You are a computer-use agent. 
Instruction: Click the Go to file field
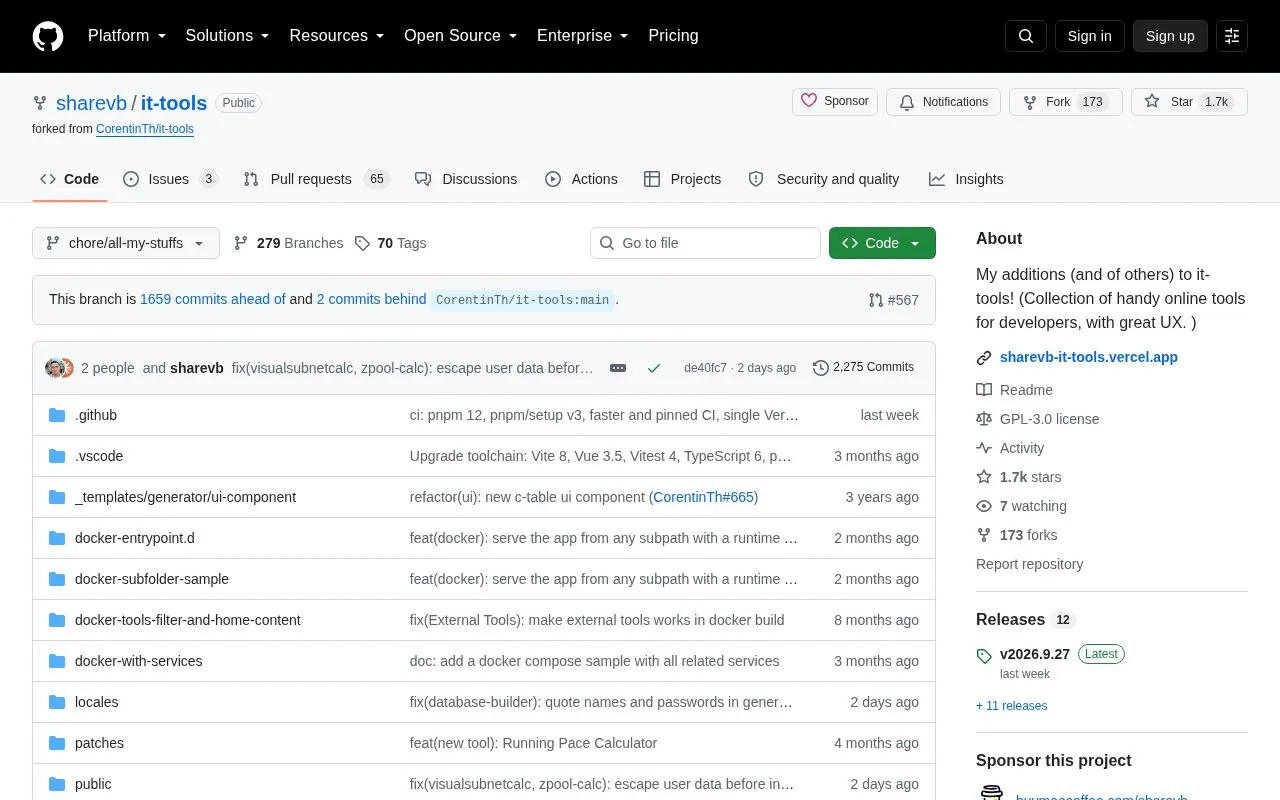coord(705,243)
